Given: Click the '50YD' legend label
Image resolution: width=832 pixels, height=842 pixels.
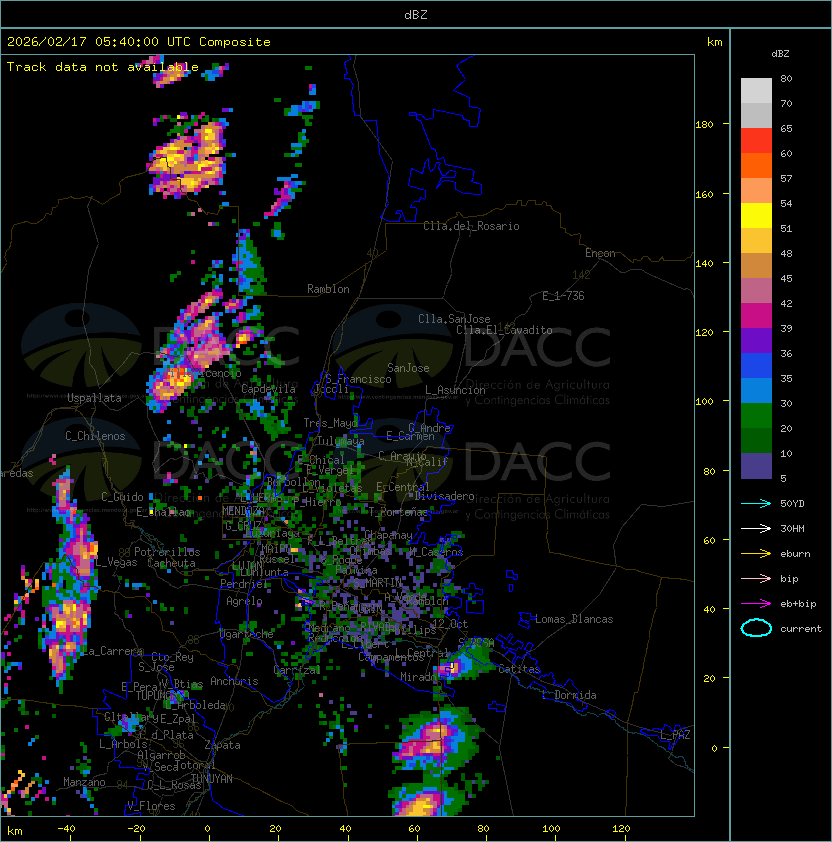Looking at the screenshot, I should (x=792, y=504).
